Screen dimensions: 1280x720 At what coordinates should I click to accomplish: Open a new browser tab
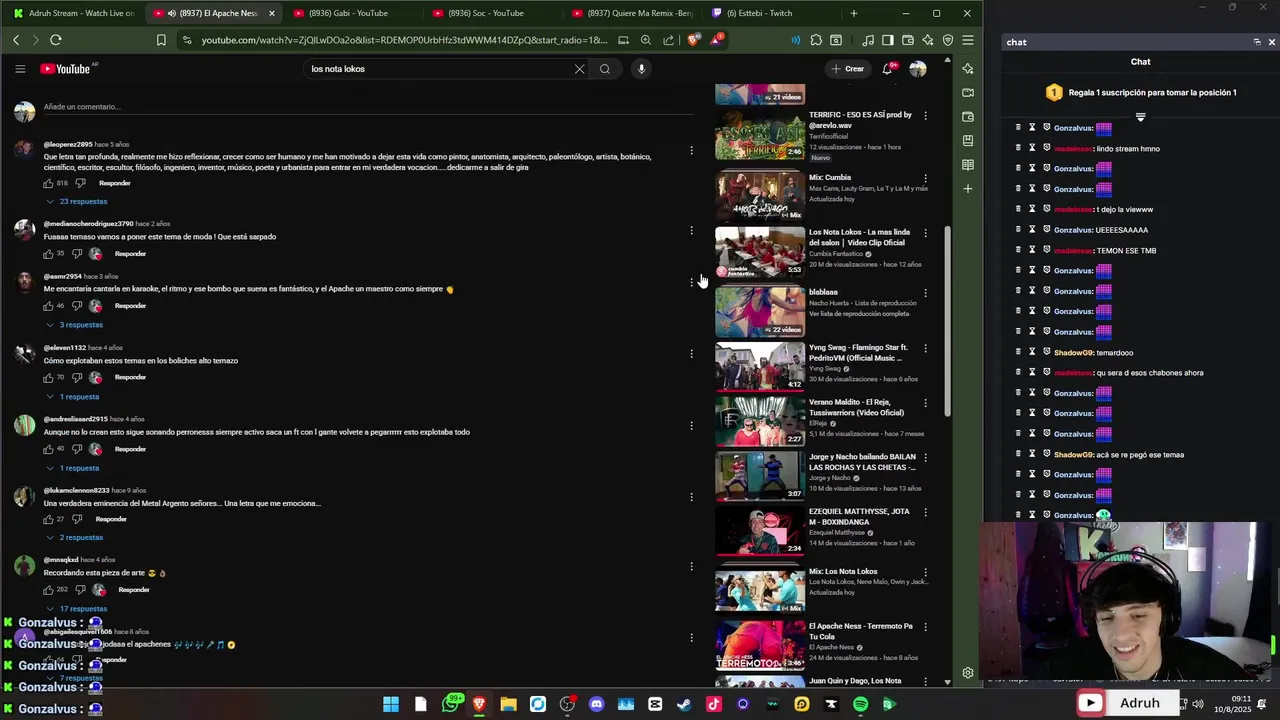coord(853,13)
